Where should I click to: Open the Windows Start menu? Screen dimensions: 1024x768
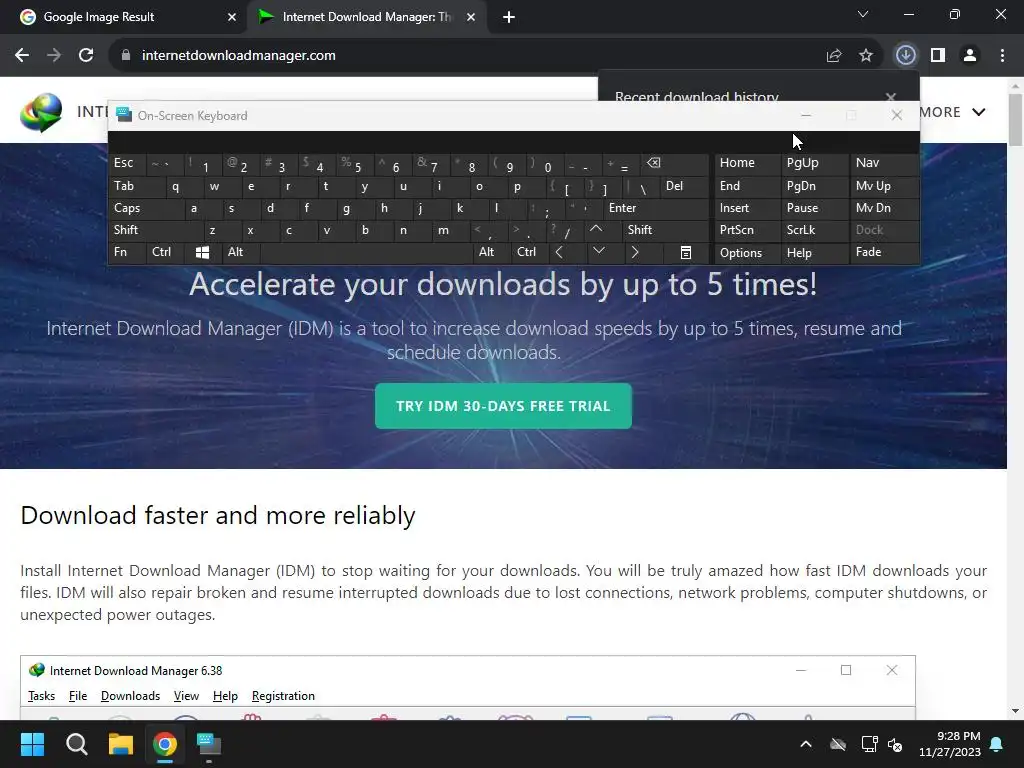tap(32, 744)
